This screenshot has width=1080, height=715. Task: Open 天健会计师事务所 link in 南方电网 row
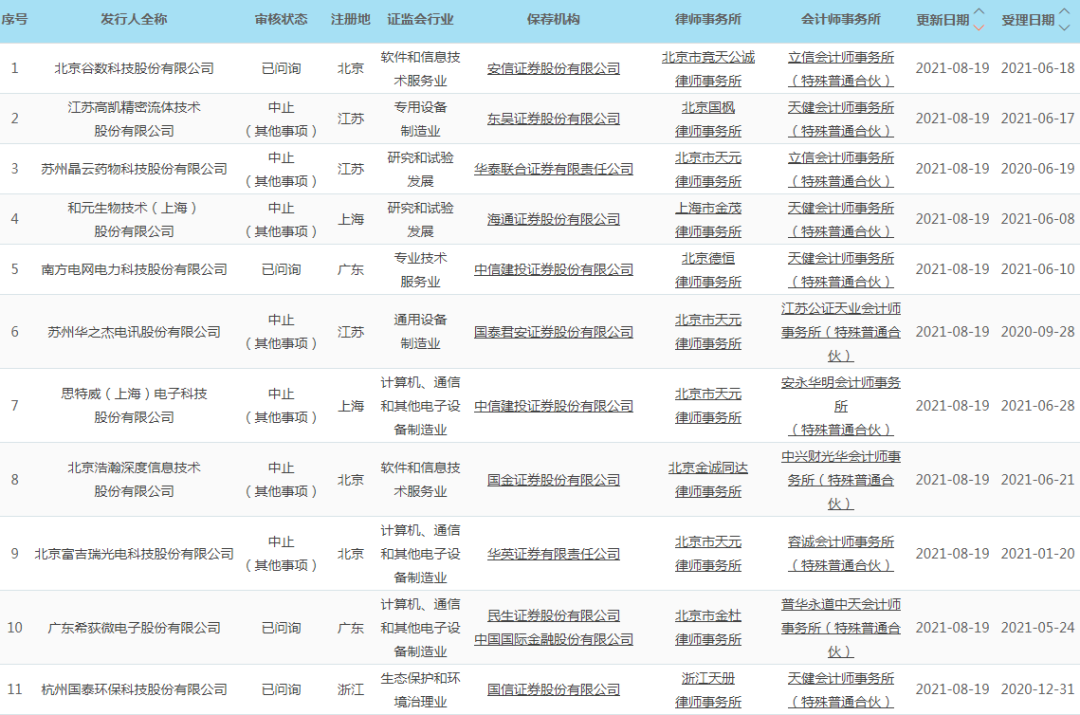pyautogui.click(x=841, y=270)
